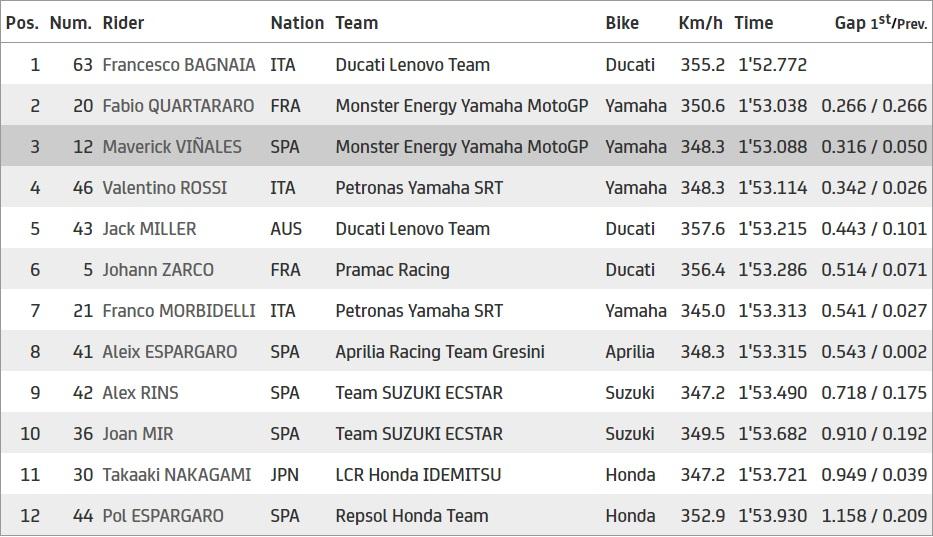The height and width of the screenshot is (537, 933).
Task: Select the Nation column header
Action: (297, 22)
